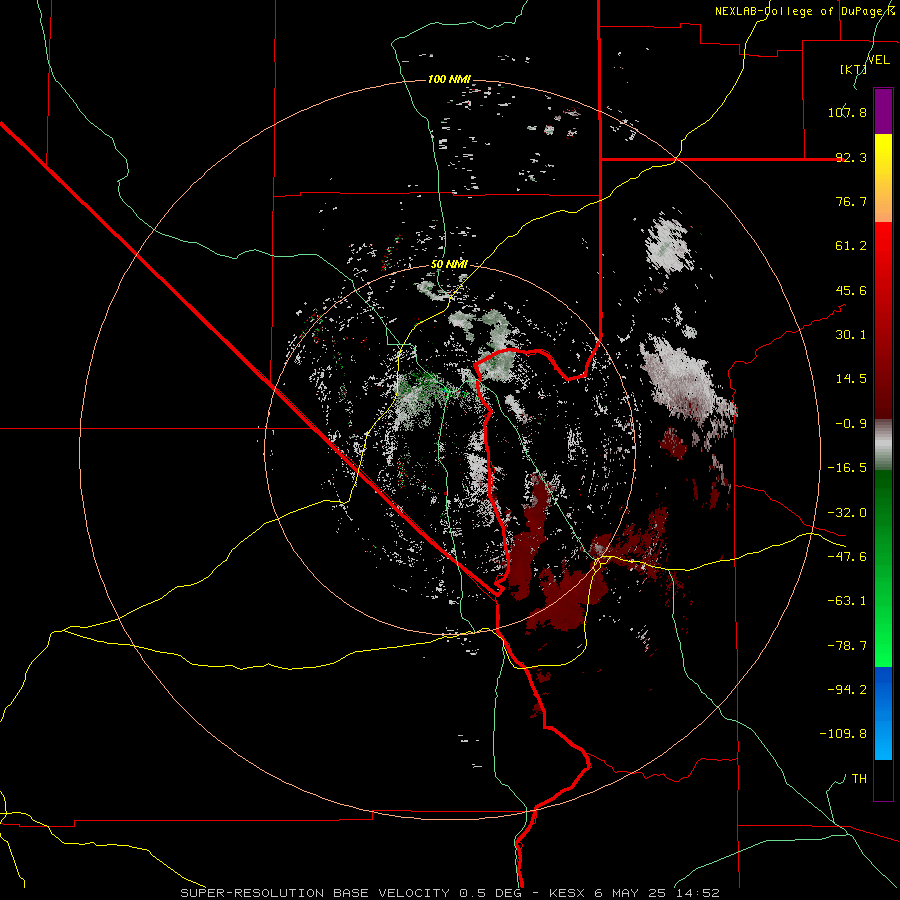
Task: Click the -78.7 legend value
Action: coord(847,646)
